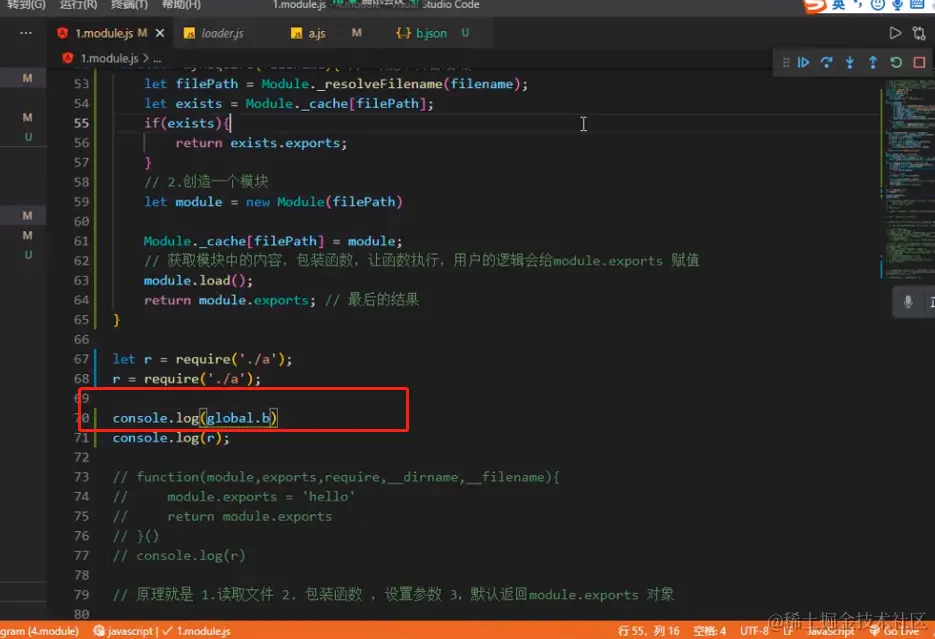Open the 运行(R) menu
The width and height of the screenshot is (935, 639).
click(78, 5)
